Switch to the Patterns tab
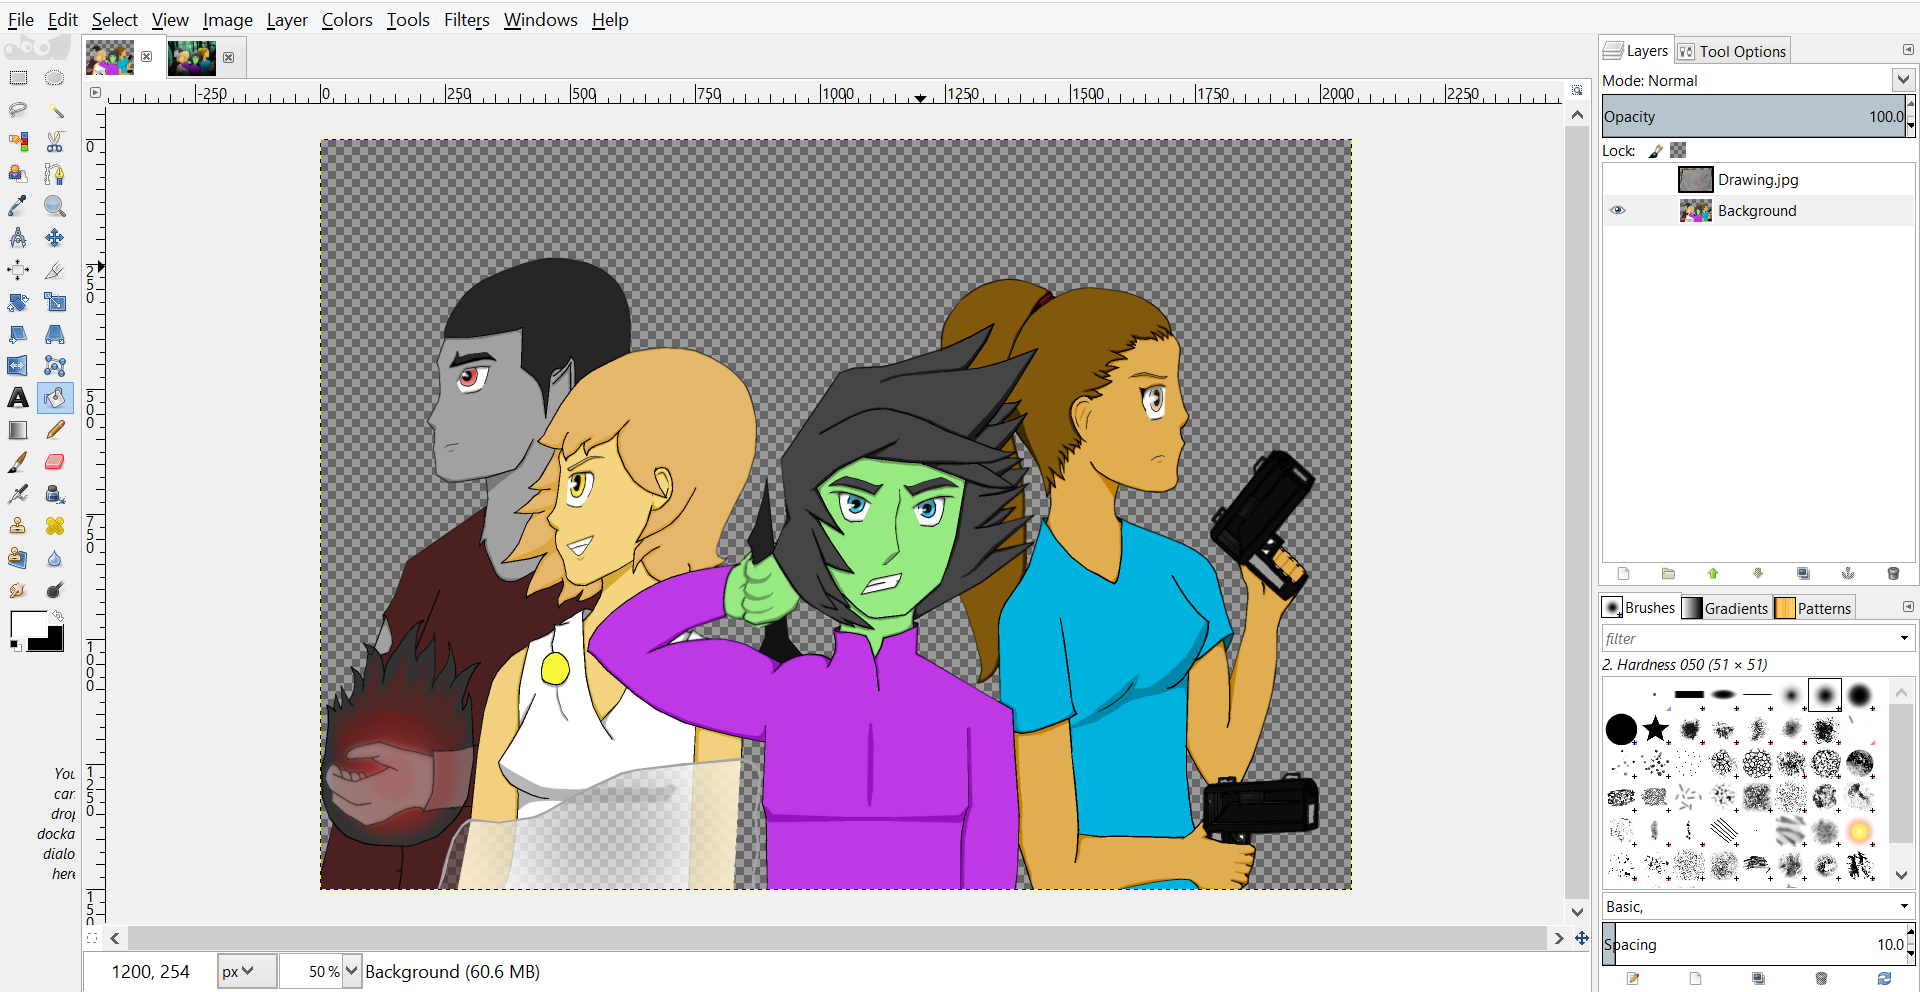The width and height of the screenshot is (1920, 992). click(1814, 608)
